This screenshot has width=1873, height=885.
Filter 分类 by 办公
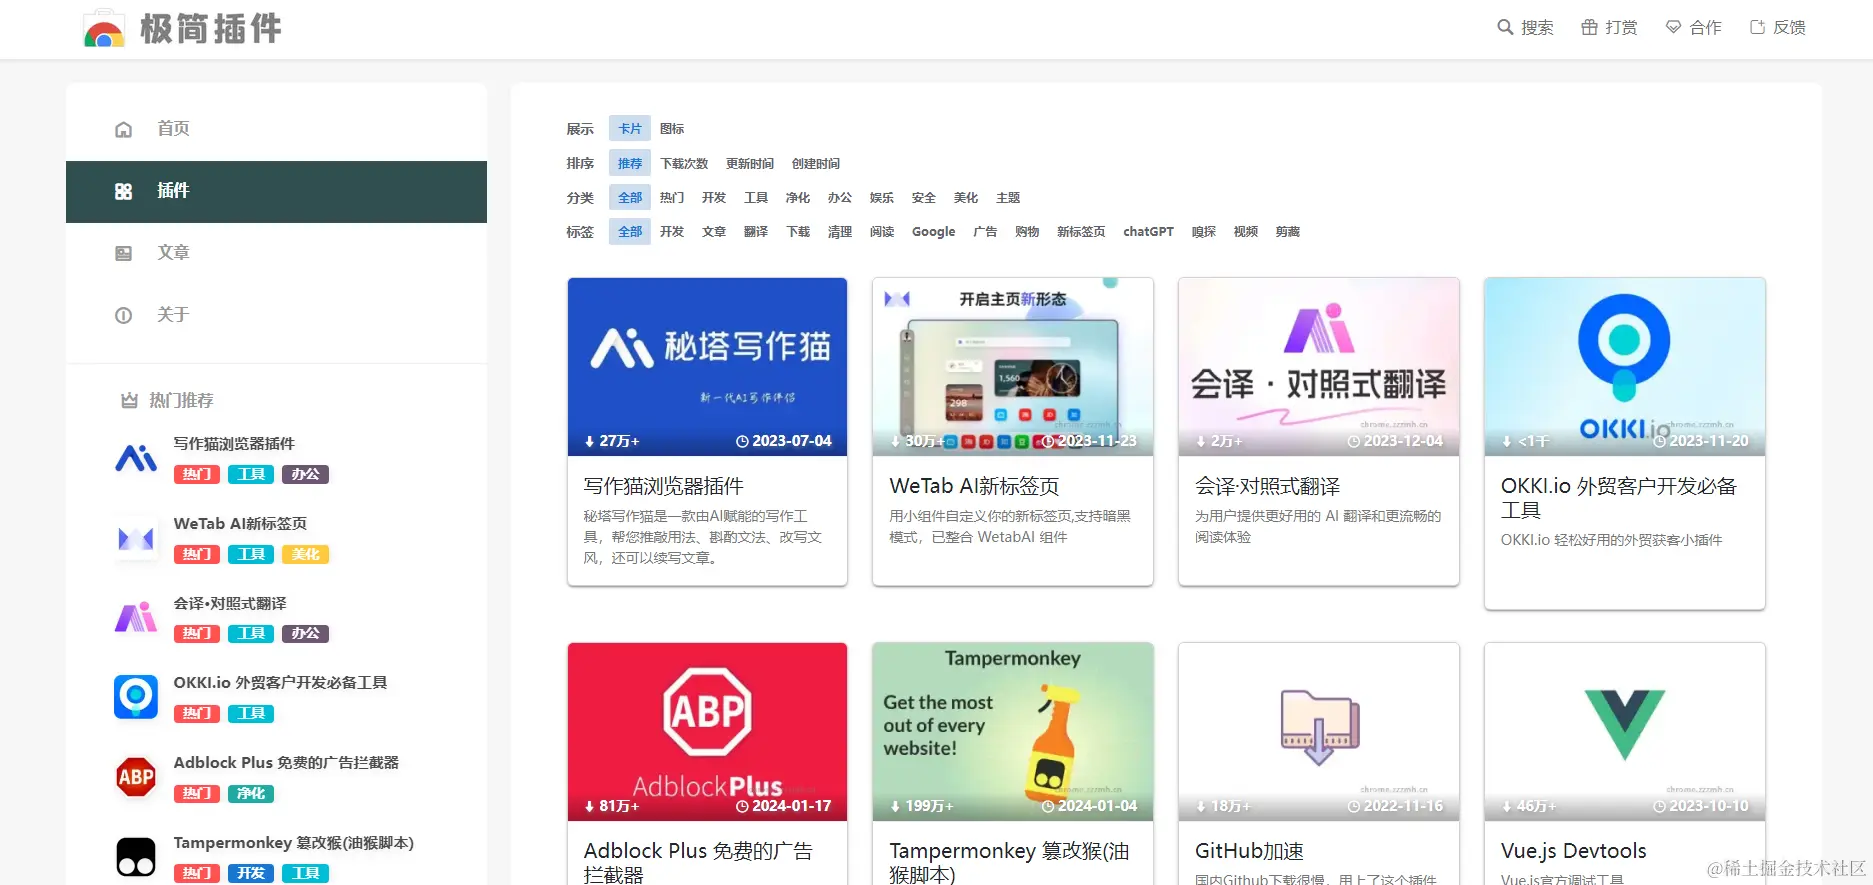coord(840,197)
